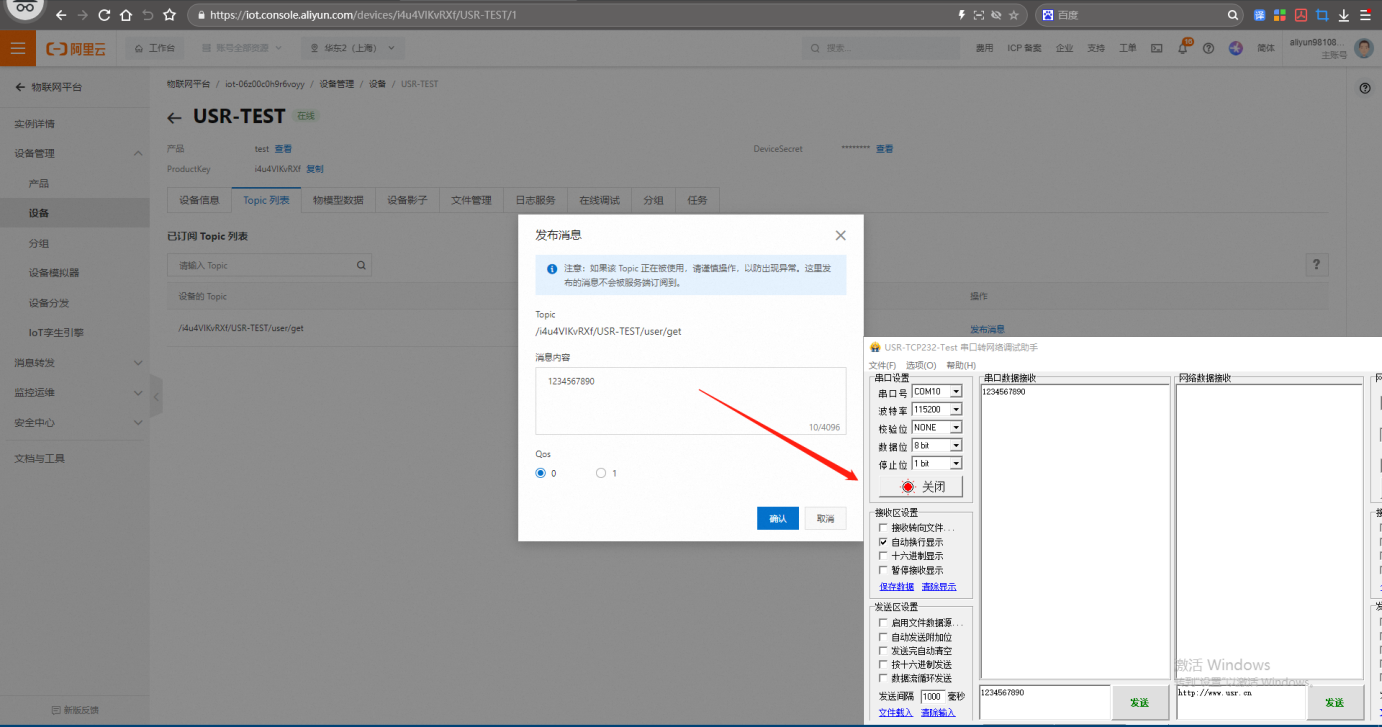Click the browser screenshot crop icon
Image resolution: width=1382 pixels, height=727 pixels.
click(x=1322, y=16)
